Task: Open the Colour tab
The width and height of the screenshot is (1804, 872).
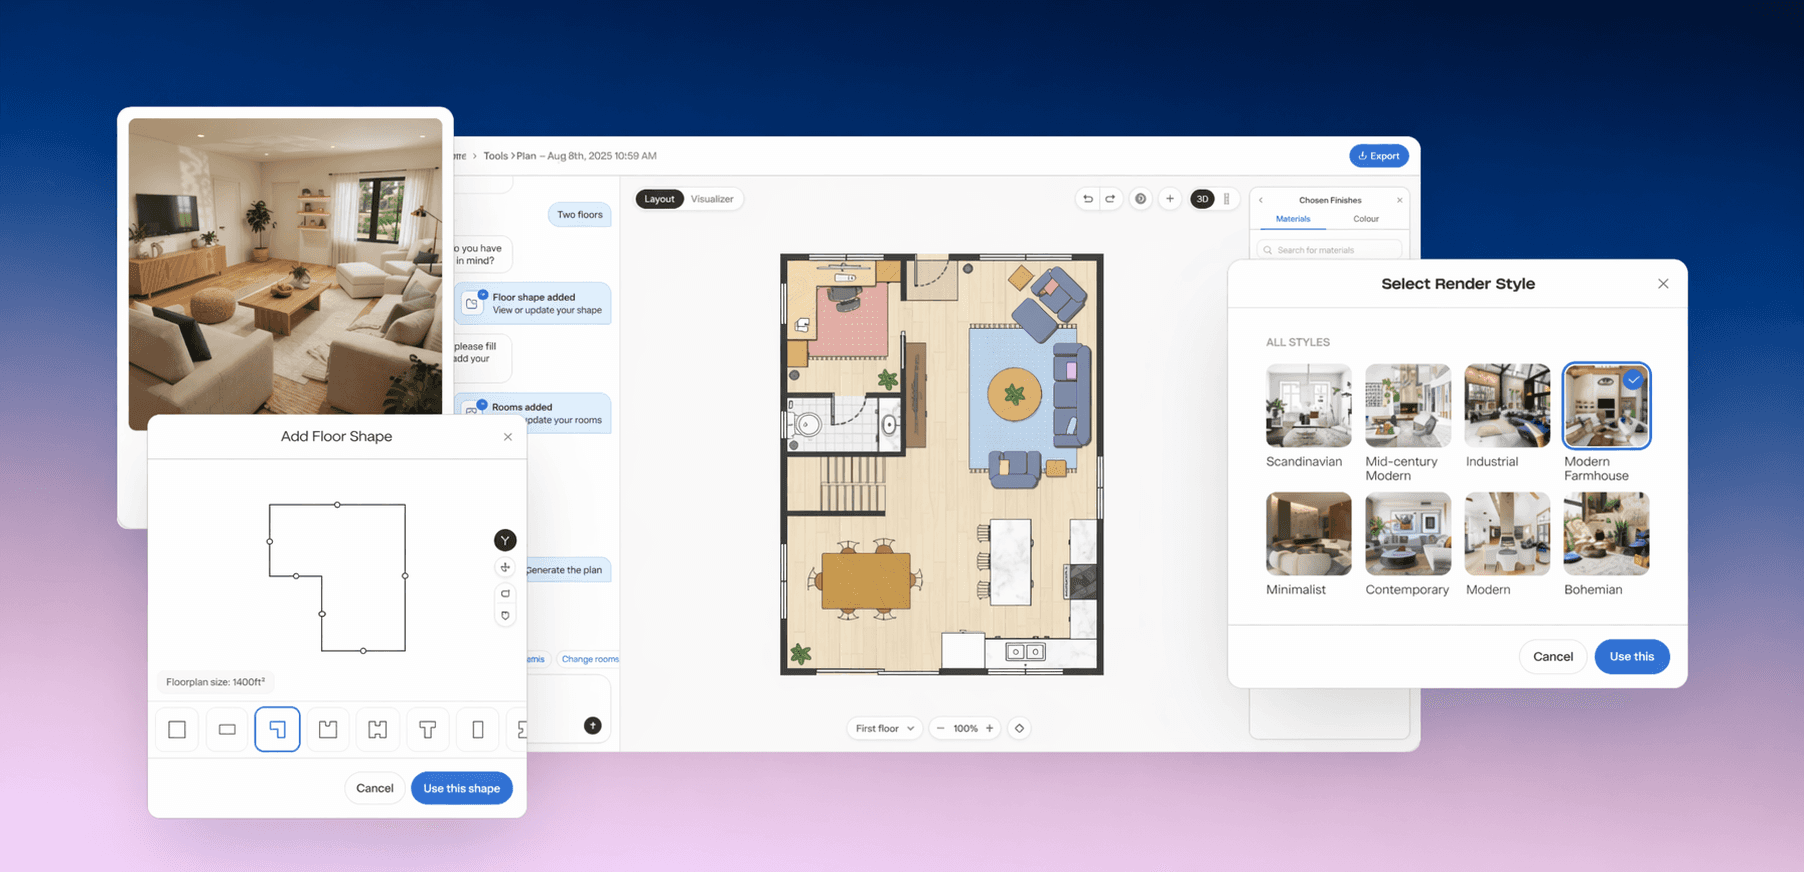Action: [1365, 219]
